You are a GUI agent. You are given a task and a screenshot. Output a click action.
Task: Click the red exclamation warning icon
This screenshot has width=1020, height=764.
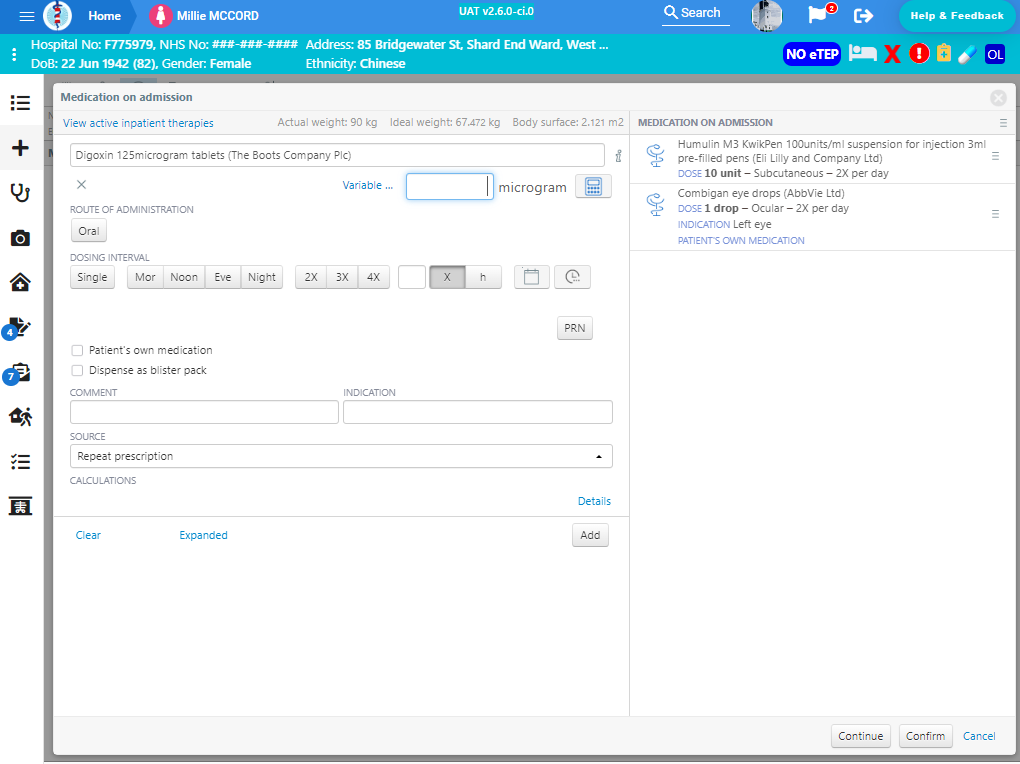pos(919,53)
